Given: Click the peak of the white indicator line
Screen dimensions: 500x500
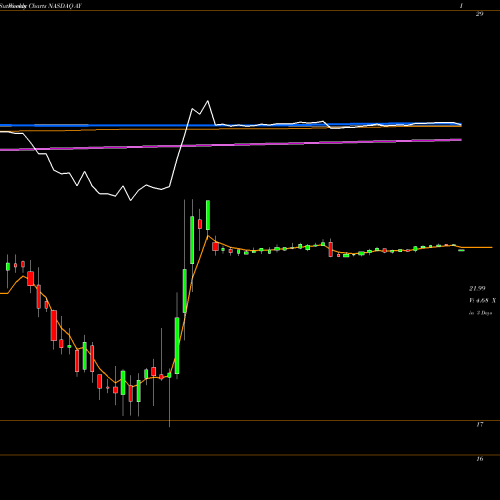Looking at the screenshot, I should click(208, 101).
